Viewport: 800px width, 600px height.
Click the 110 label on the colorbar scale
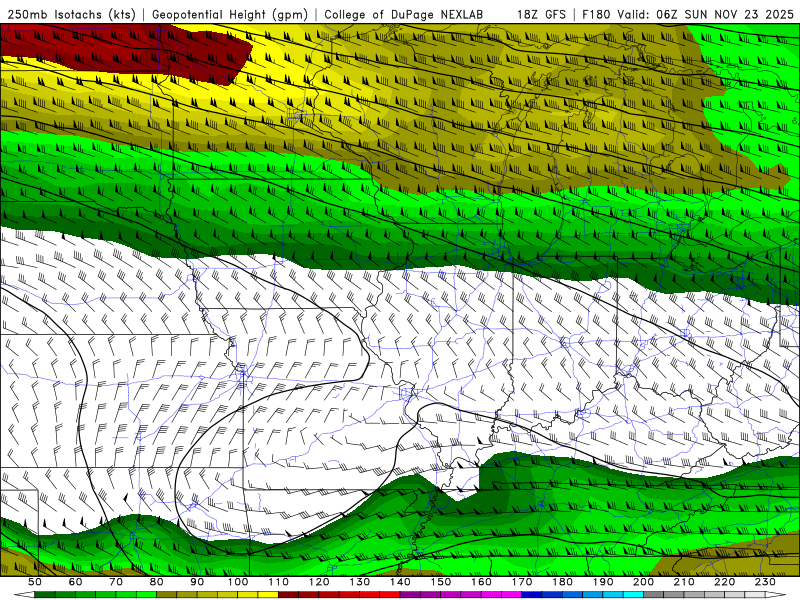279,582
